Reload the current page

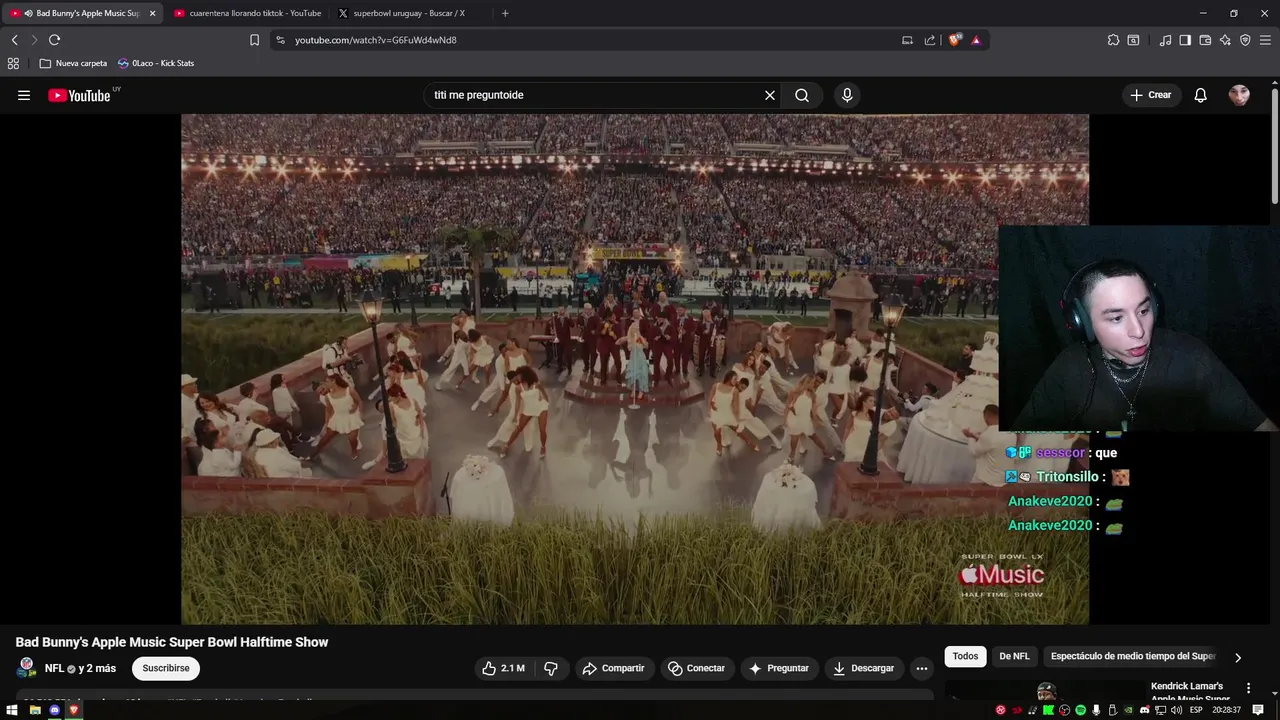coord(54,40)
